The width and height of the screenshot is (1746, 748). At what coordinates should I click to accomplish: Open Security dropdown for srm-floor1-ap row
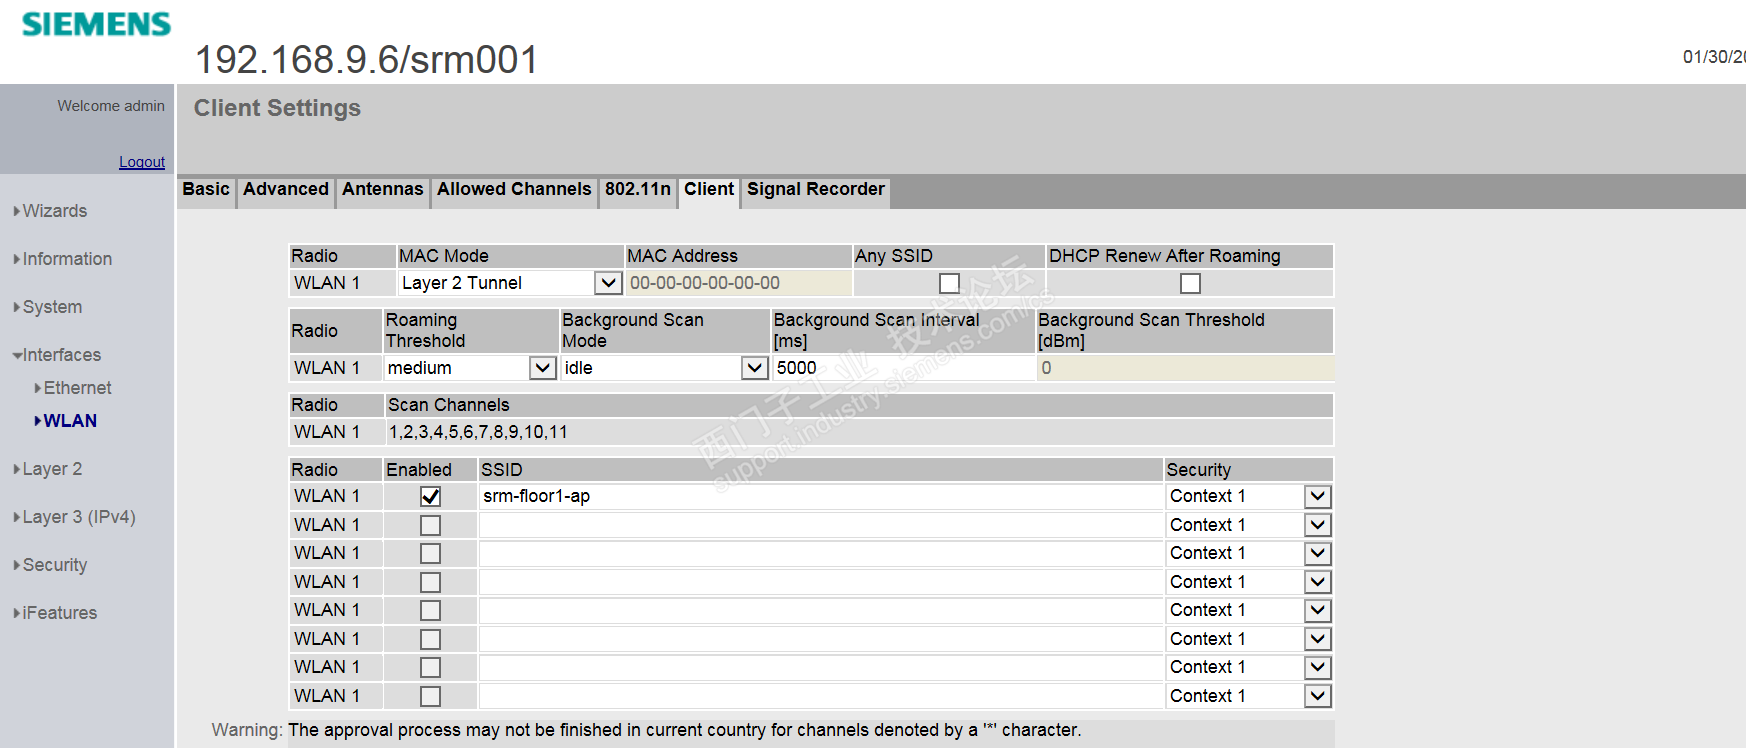click(x=1318, y=497)
